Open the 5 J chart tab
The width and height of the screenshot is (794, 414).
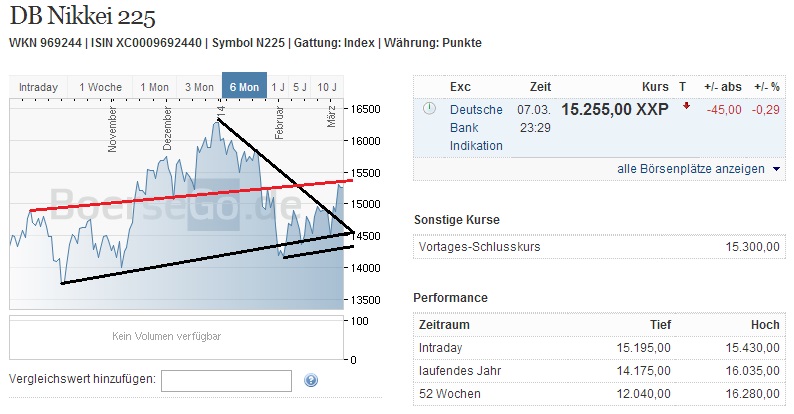300,87
